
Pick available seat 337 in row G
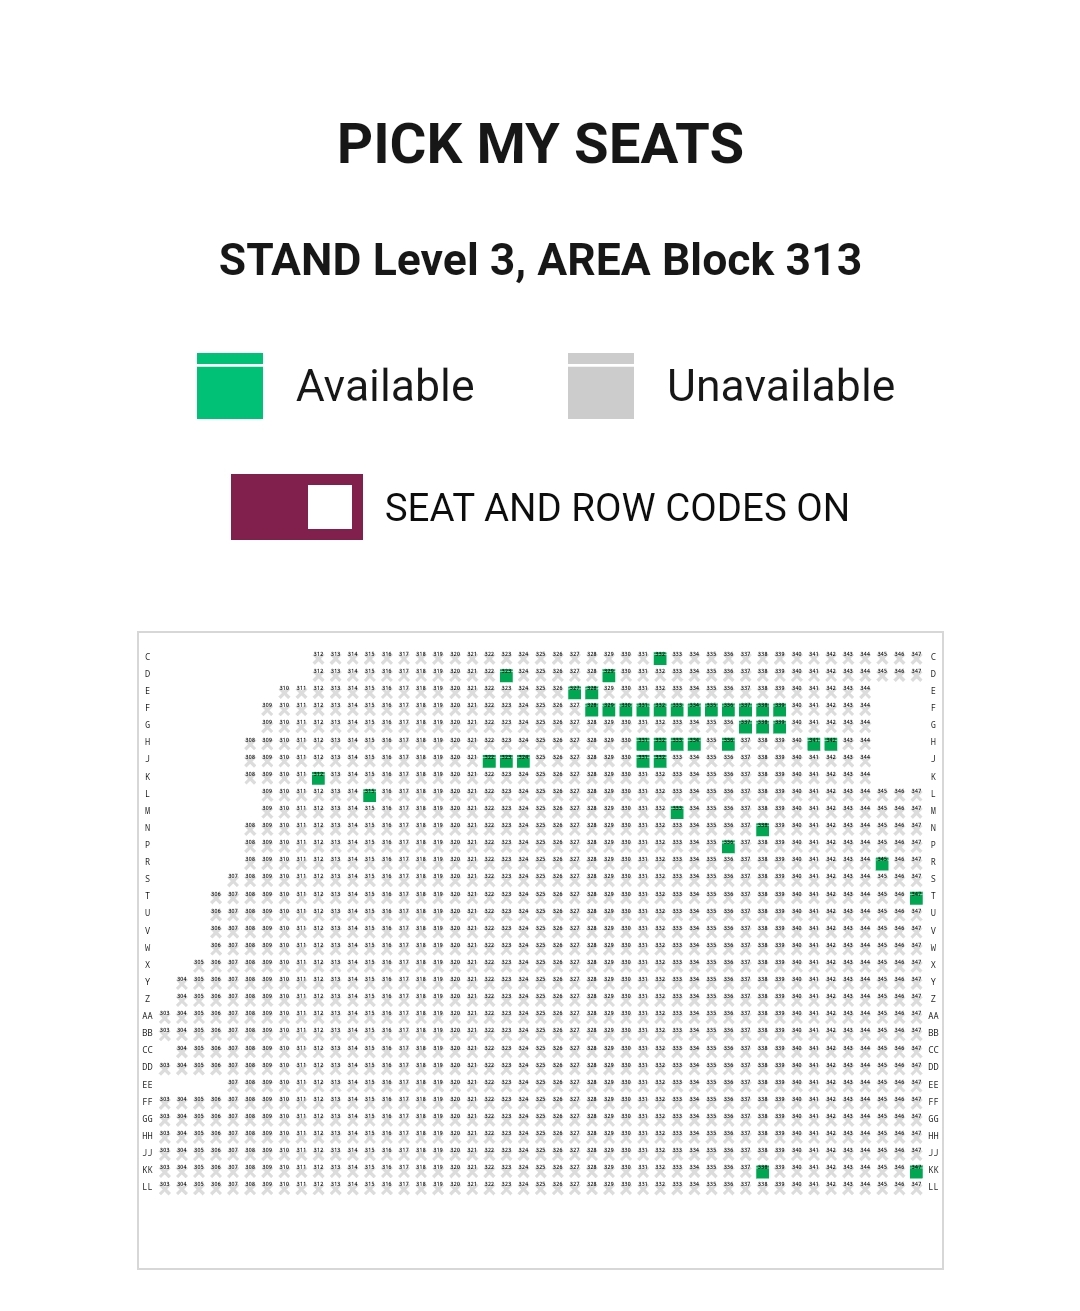(x=745, y=726)
